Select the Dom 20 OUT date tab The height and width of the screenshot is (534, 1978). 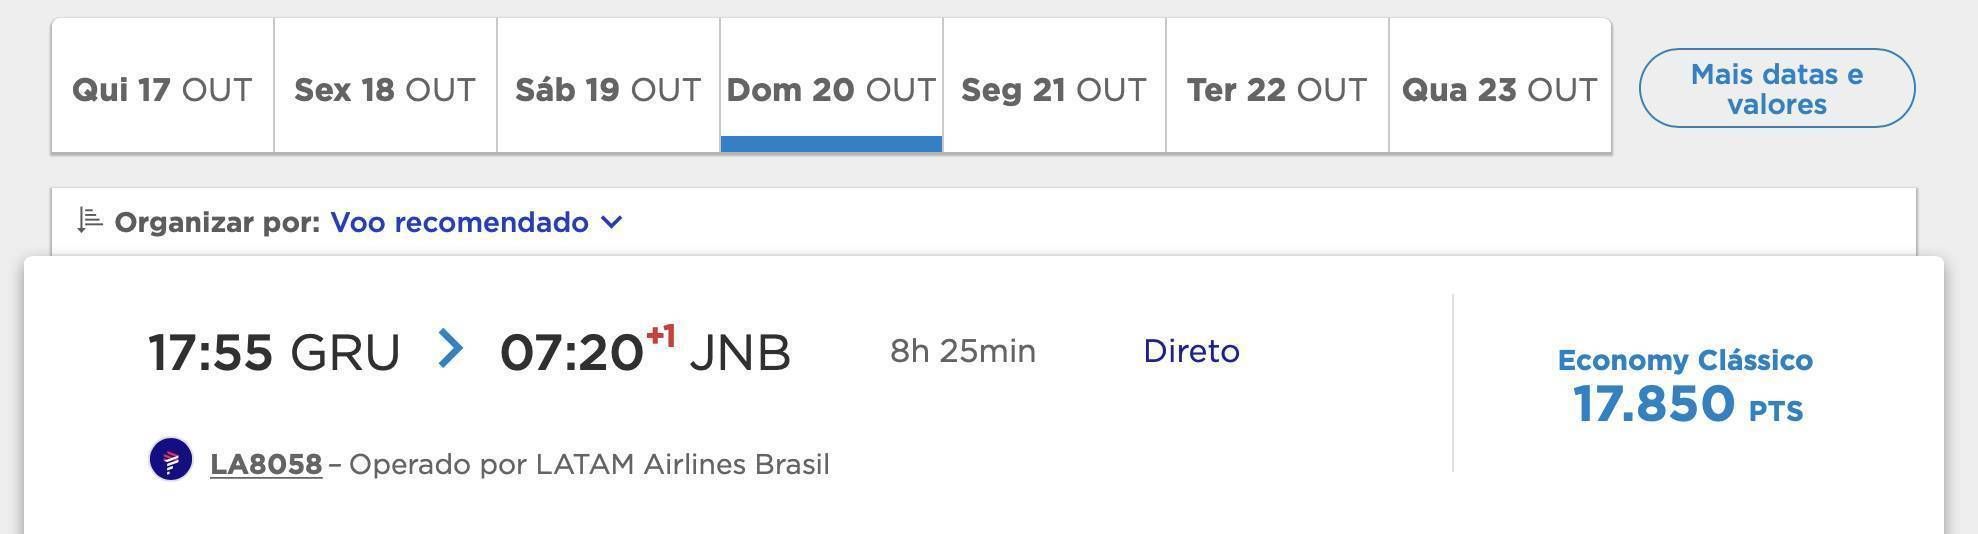tap(831, 85)
